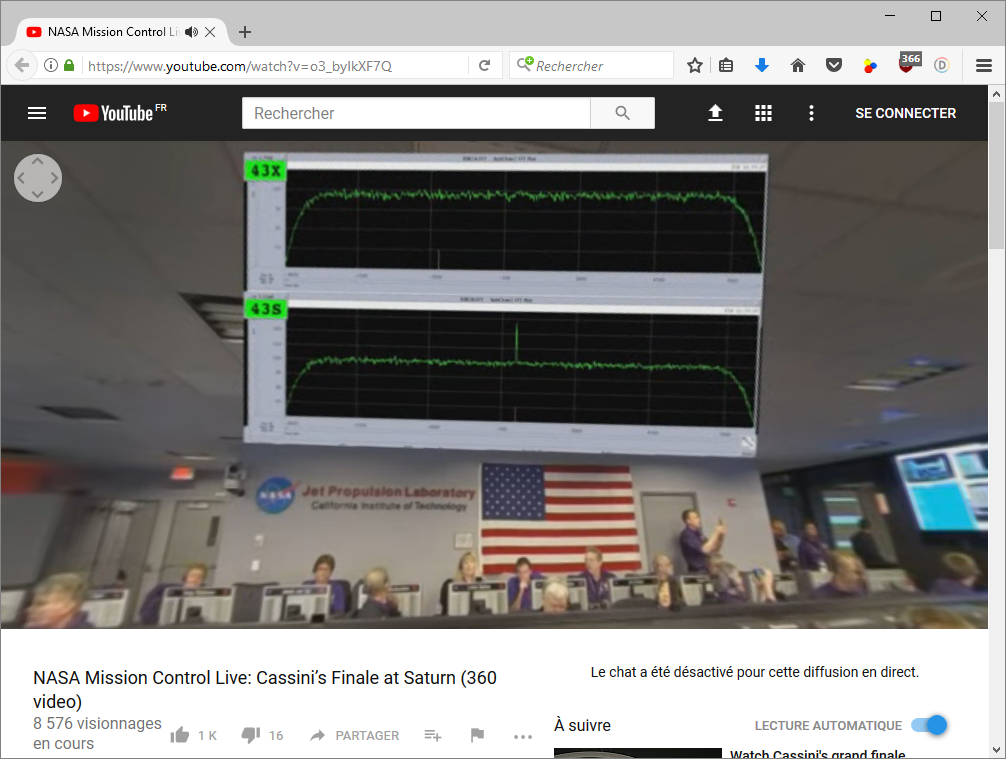The image size is (1006, 759).
Task: Click the 360 video pan control
Action: [x=38, y=178]
